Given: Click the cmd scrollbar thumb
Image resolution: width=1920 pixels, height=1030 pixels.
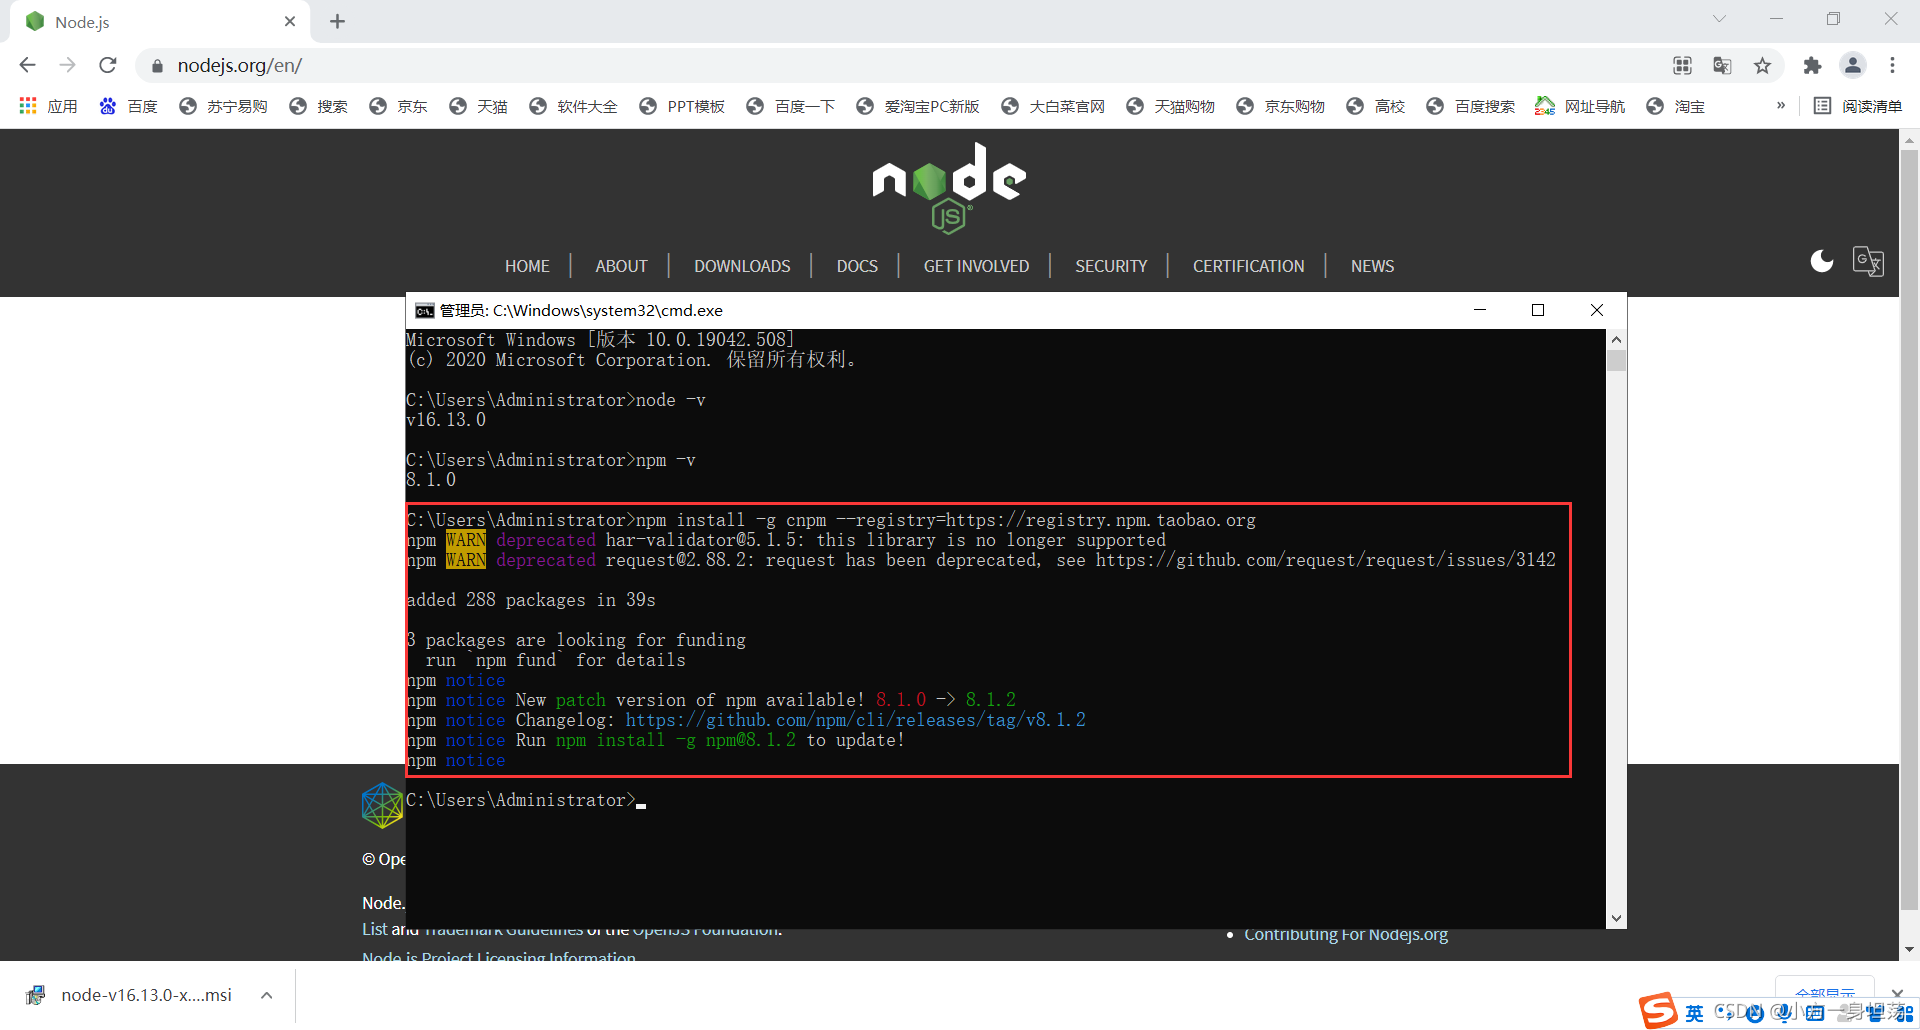Looking at the screenshot, I should coord(1616,360).
